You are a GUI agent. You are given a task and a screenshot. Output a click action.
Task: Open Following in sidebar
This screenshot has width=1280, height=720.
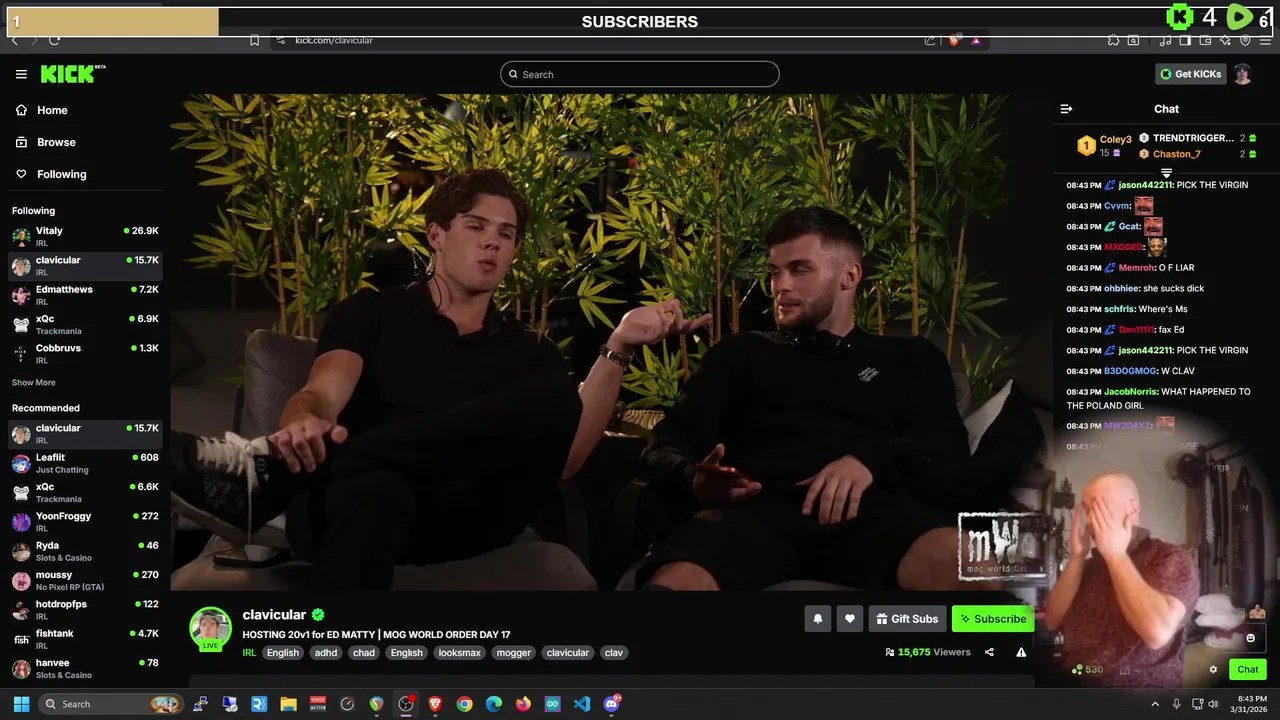[51, 174]
